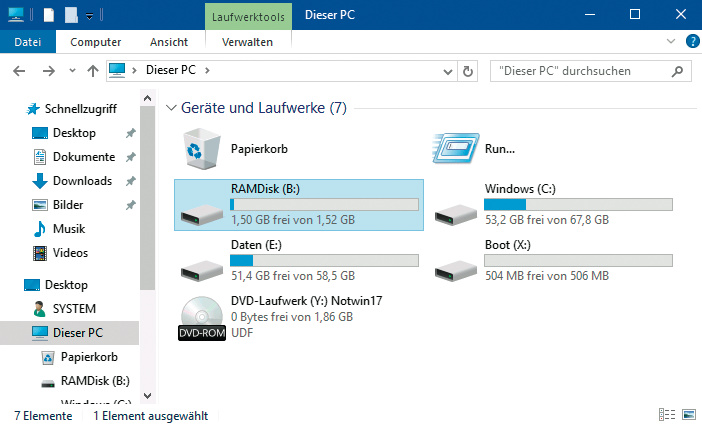Click "1 Element ausgewählt" in status bar
This screenshot has height=425, width=702.
(x=150, y=416)
